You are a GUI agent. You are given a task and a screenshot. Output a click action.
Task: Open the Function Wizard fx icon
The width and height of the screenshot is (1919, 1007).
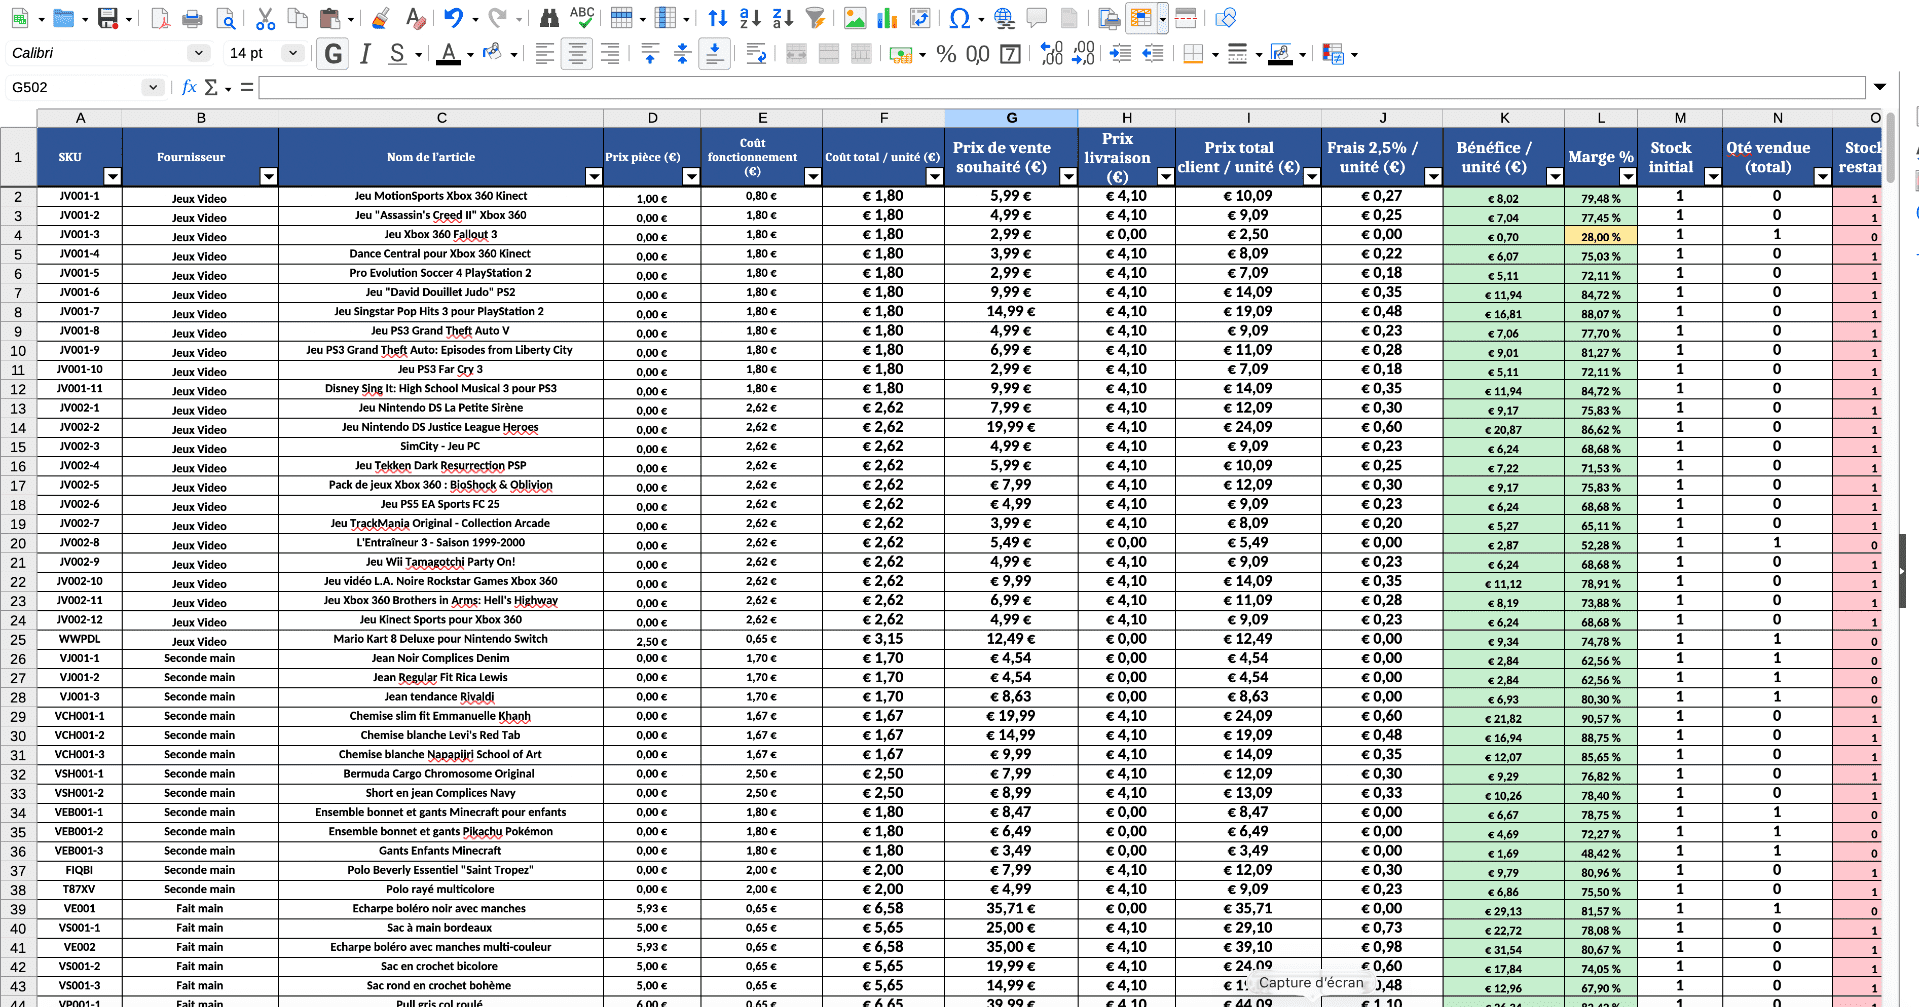(x=189, y=87)
